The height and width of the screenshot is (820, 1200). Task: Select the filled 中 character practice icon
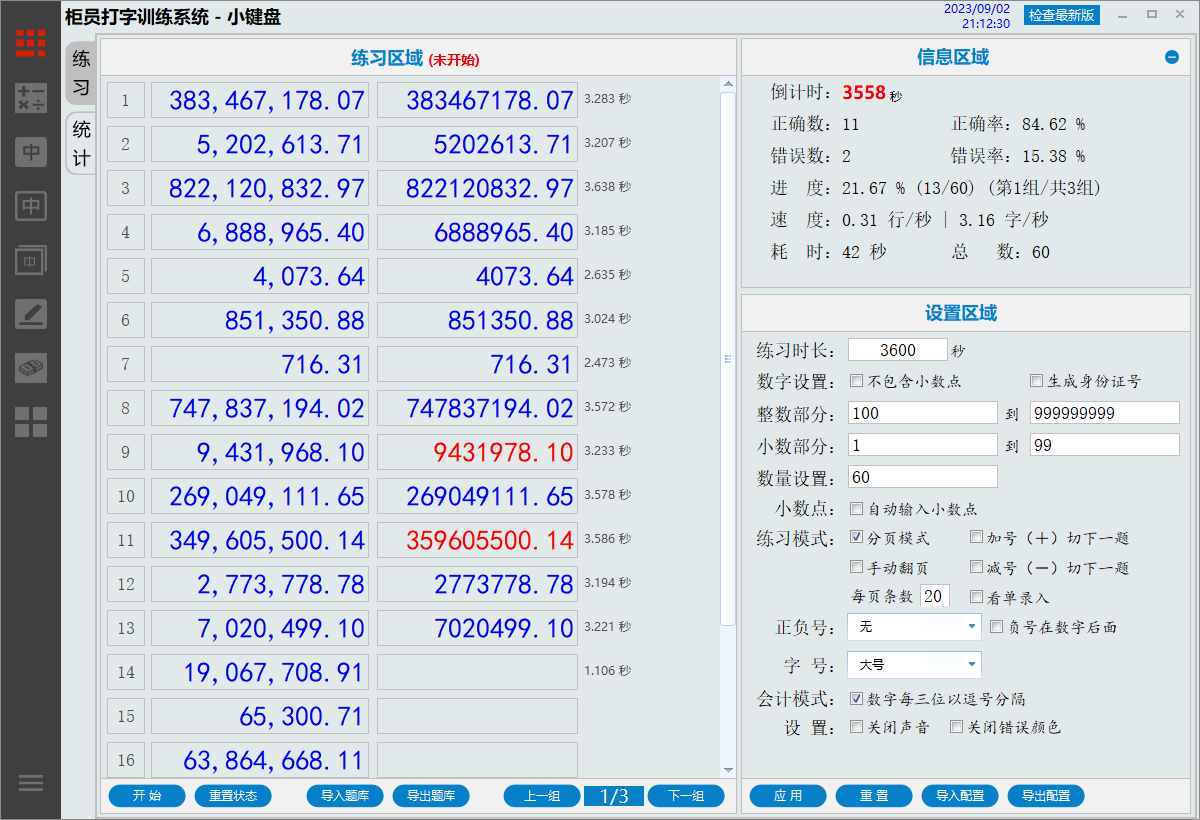[x=31, y=152]
